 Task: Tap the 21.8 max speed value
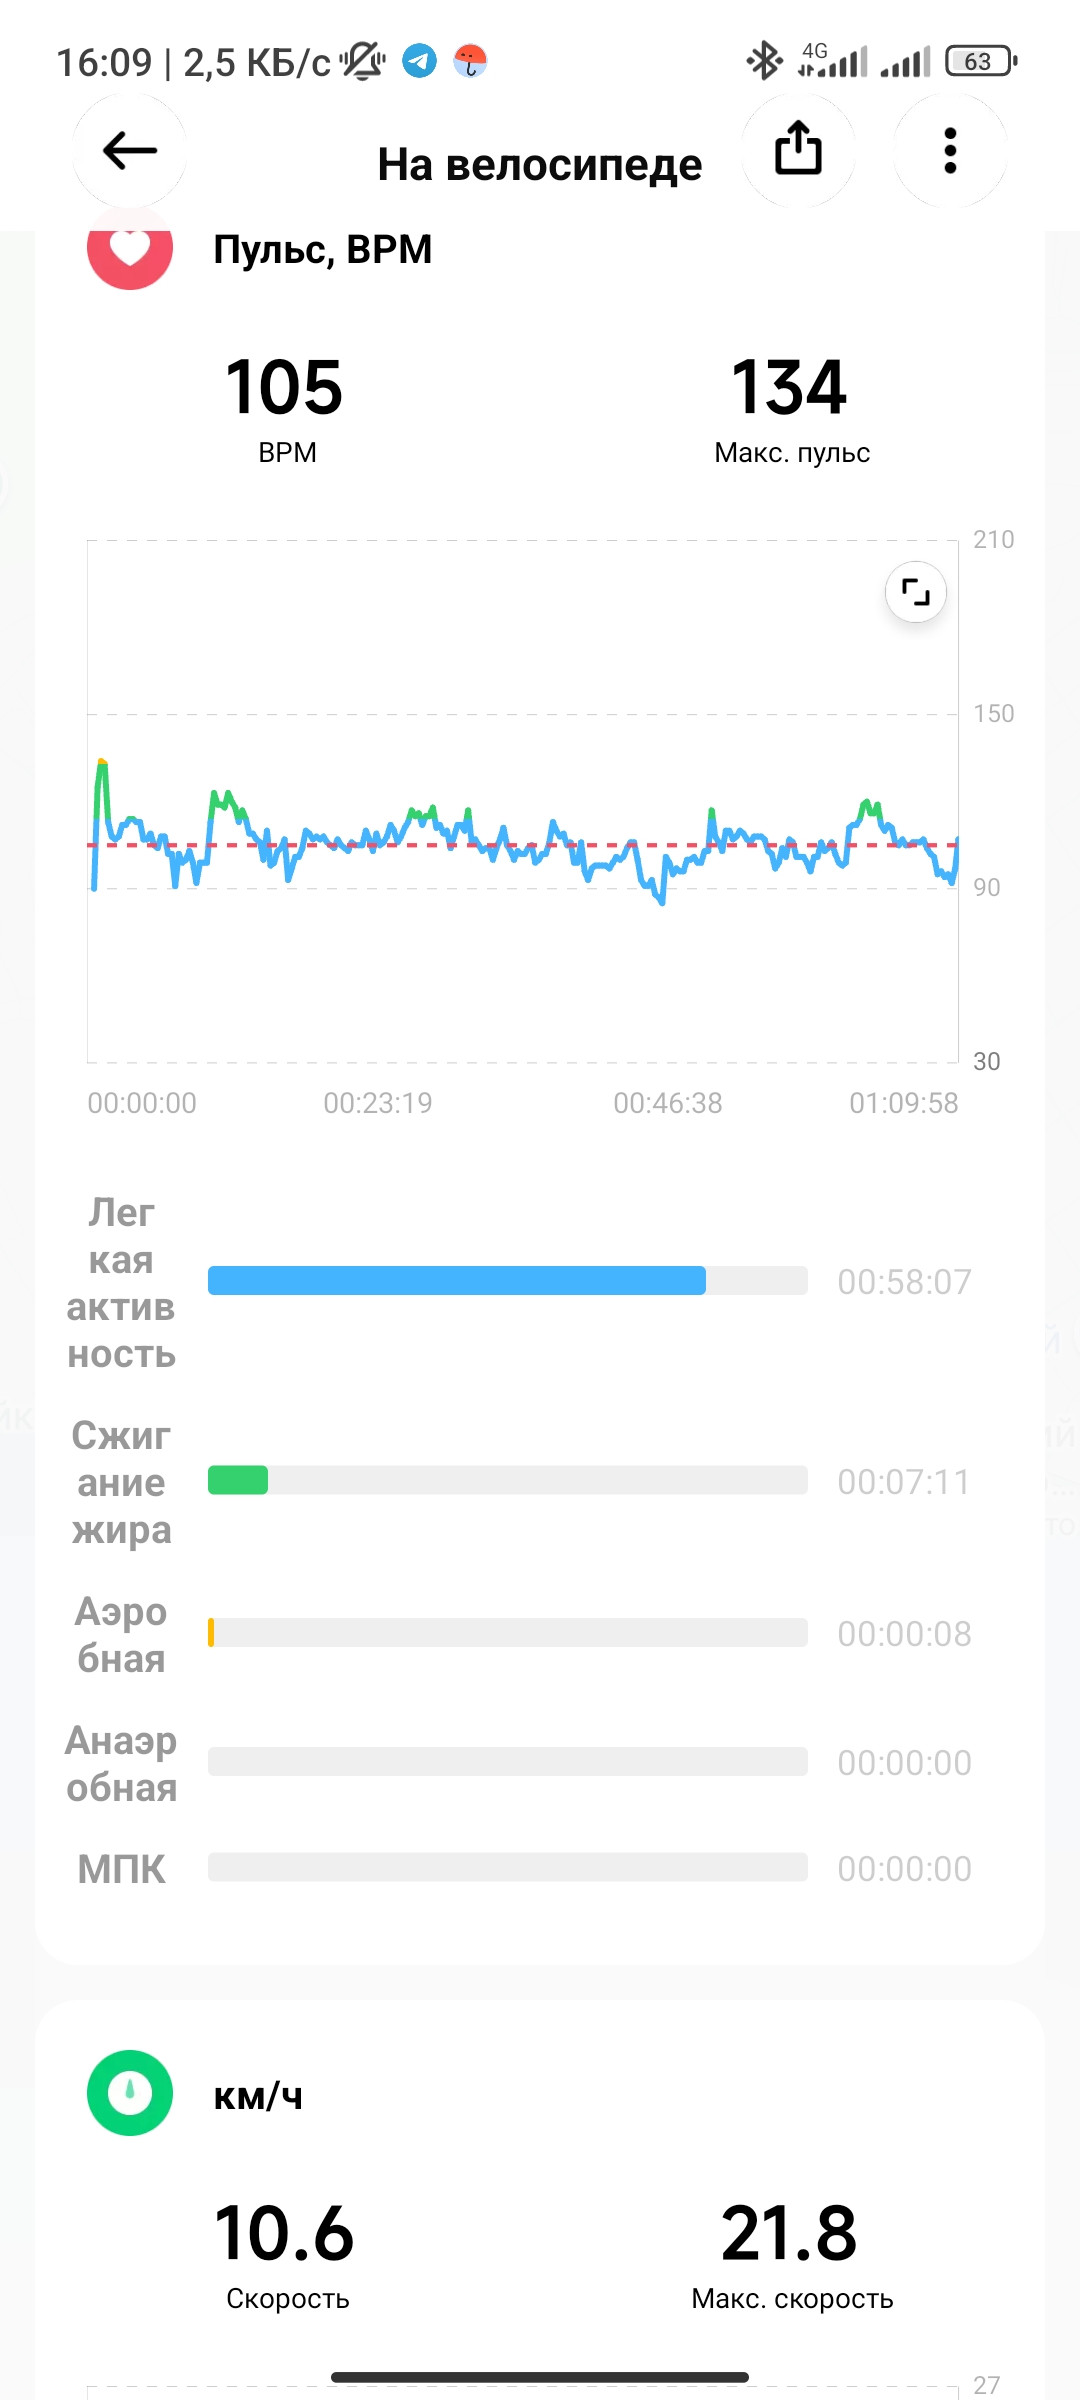pos(790,2234)
